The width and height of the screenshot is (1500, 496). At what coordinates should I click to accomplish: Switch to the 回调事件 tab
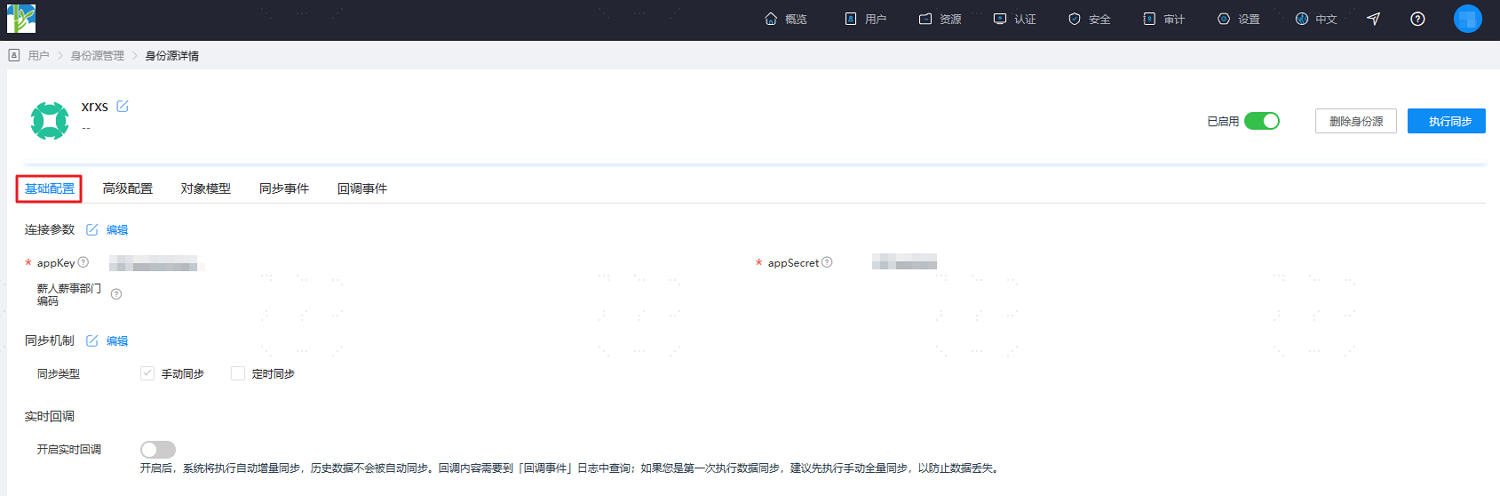[x=362, y=188]
